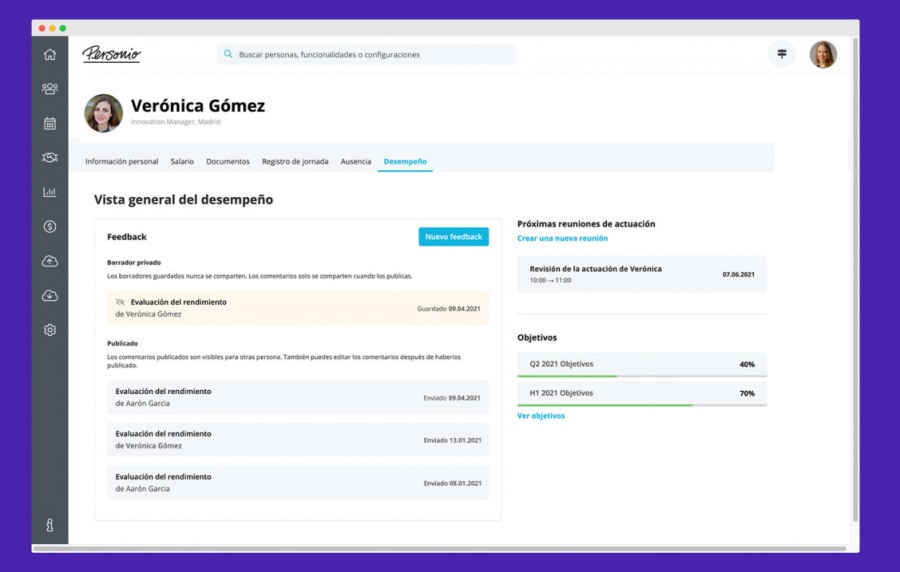The image size is (900, 572).
Task: Click the 70% value of H1 objectives
Action: click(747, 394)
